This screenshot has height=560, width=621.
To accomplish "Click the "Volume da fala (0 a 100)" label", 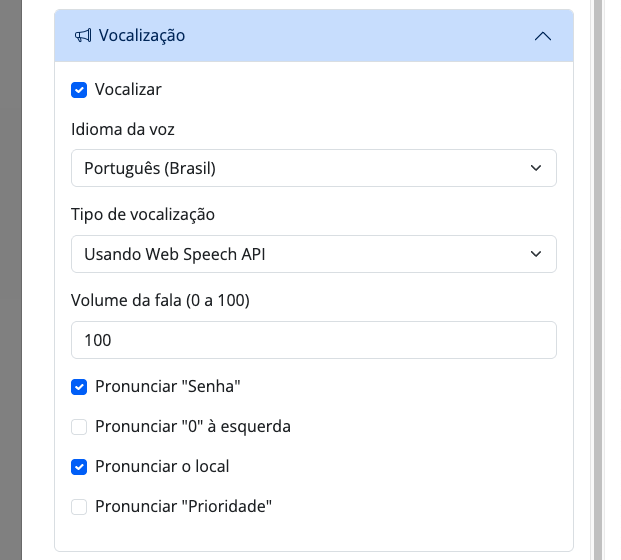I will click(160, 301).
